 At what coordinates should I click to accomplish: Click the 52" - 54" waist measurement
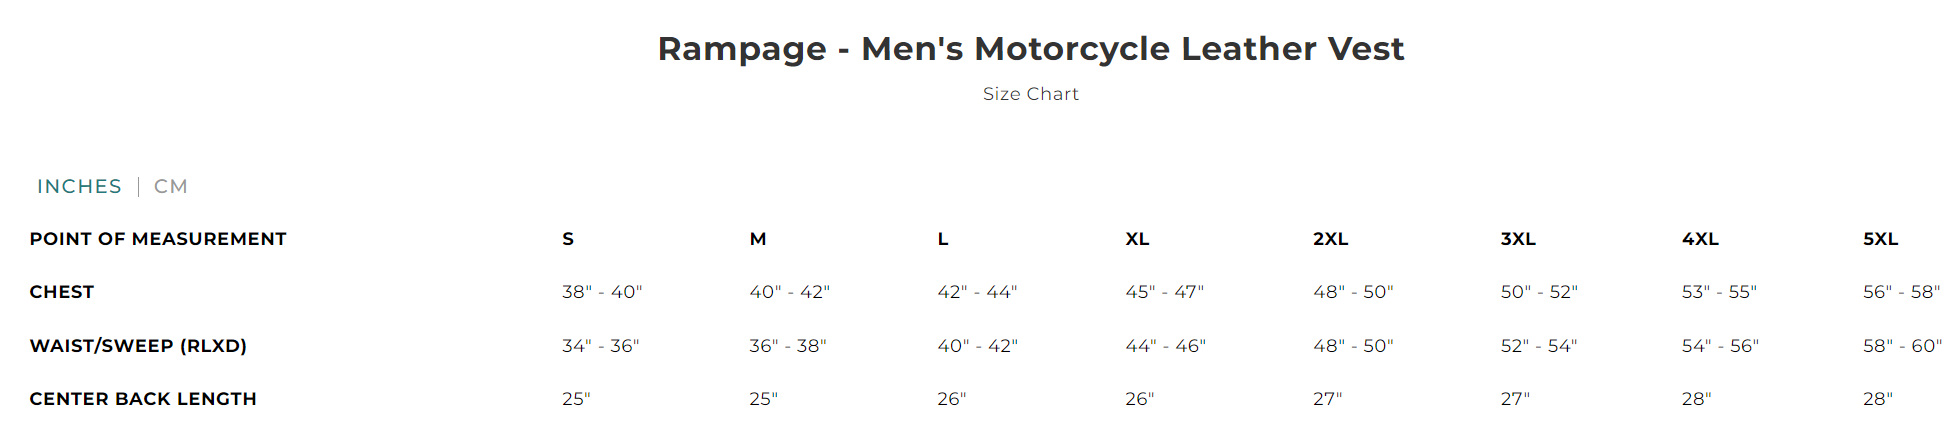pyautogui.click(x=1538, y=346)
